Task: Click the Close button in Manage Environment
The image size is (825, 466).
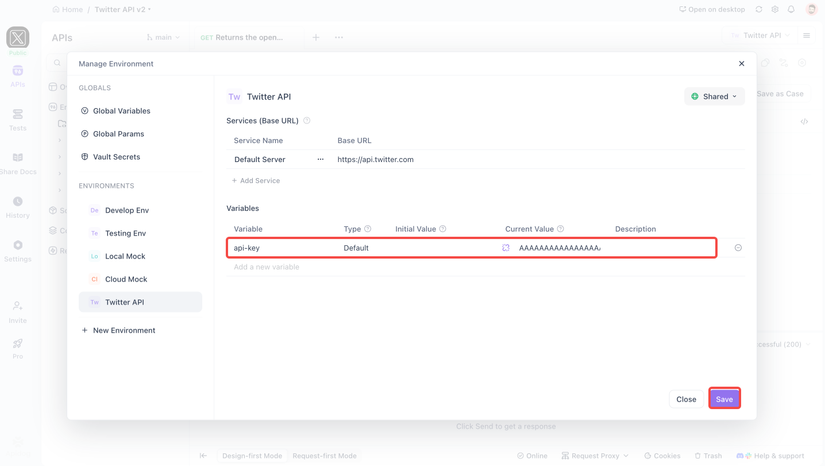Action: coord(686,399)
